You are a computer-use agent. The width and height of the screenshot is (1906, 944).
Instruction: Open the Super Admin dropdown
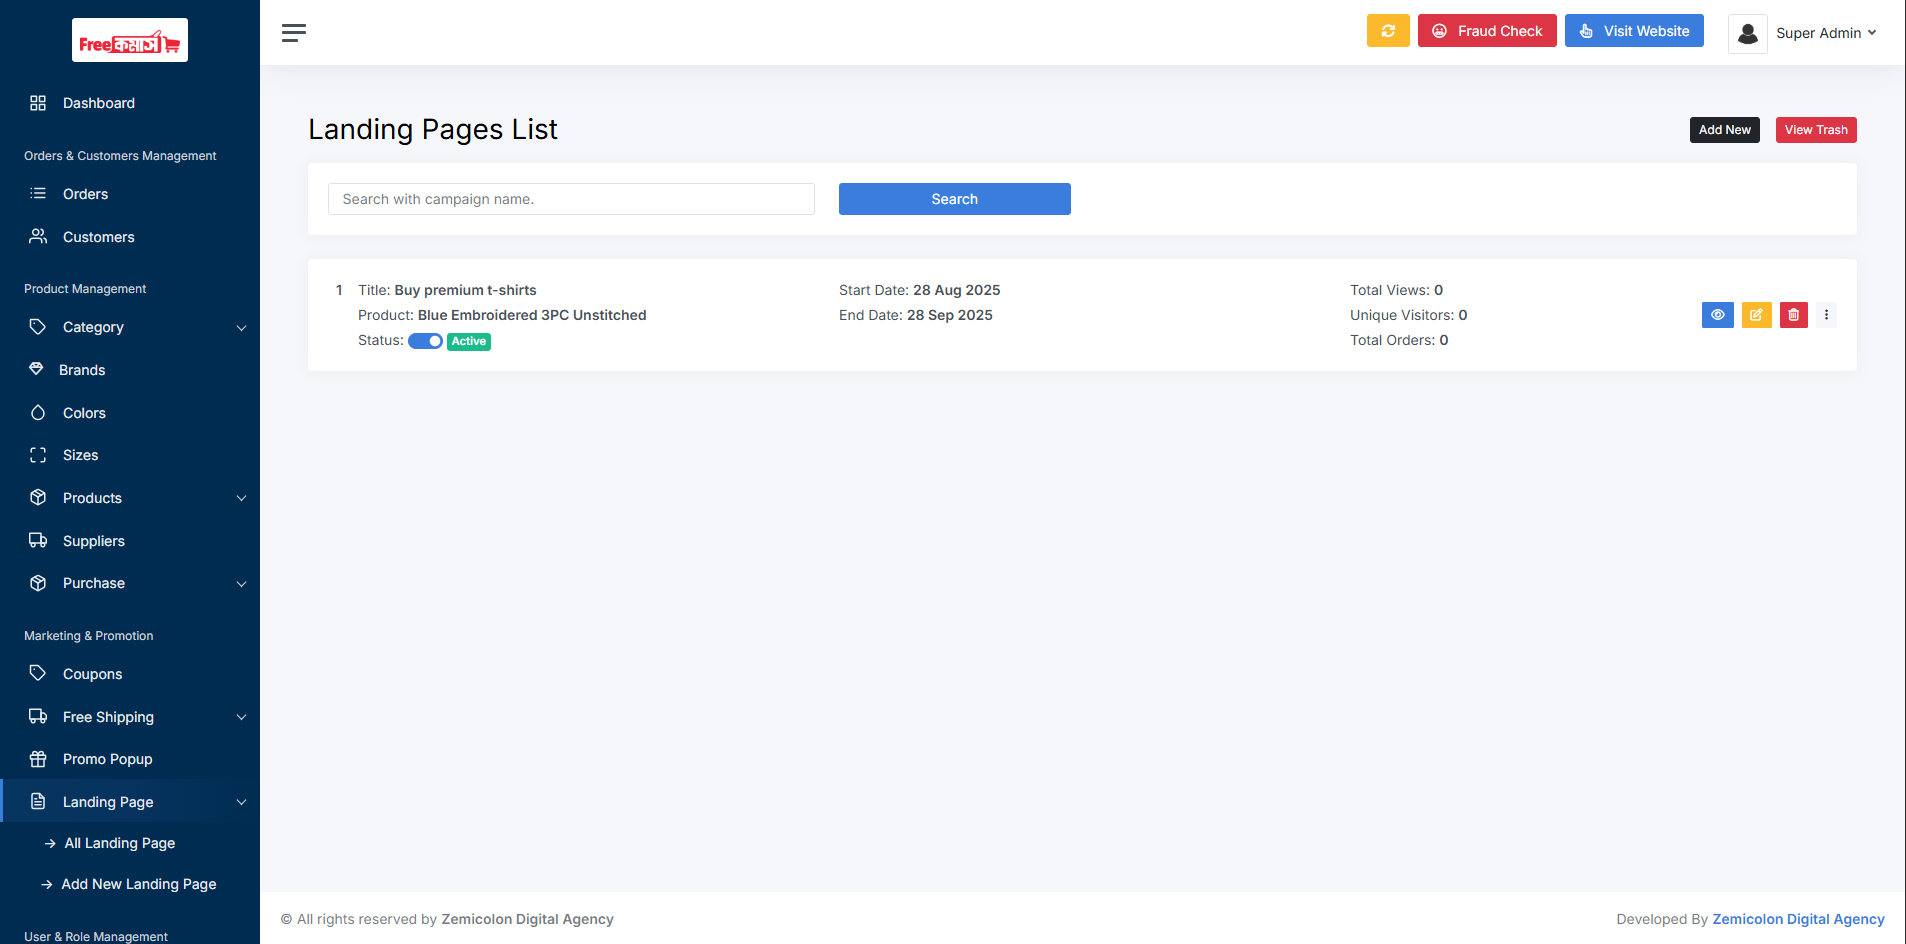(1825, 33)
